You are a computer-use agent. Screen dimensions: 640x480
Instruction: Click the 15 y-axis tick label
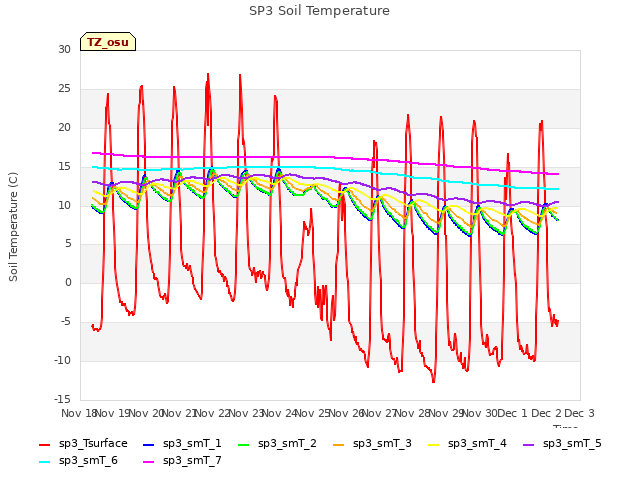click(x=64, y=166)
